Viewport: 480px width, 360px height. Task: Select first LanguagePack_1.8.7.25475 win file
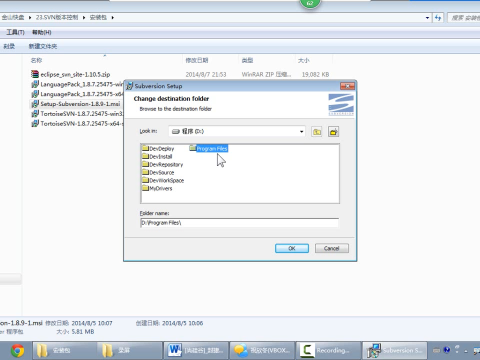[82, 84]
